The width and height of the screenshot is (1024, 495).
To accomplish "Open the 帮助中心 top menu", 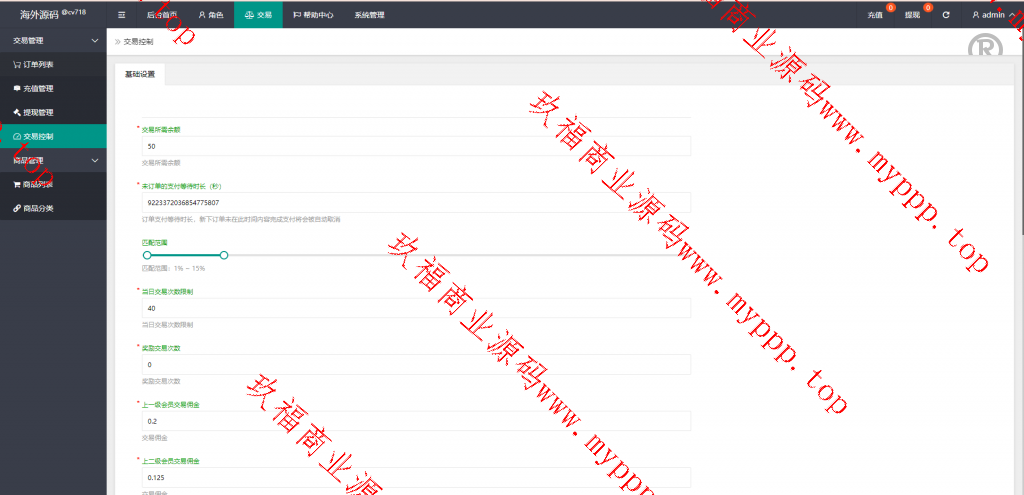I will [313, 15].
